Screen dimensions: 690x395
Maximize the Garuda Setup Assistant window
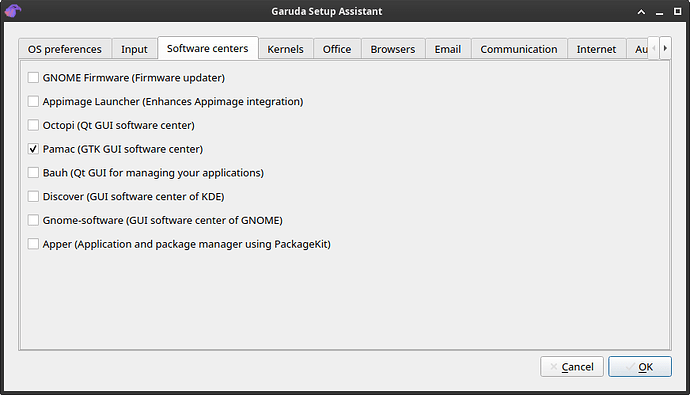click(x=677, y=11)
